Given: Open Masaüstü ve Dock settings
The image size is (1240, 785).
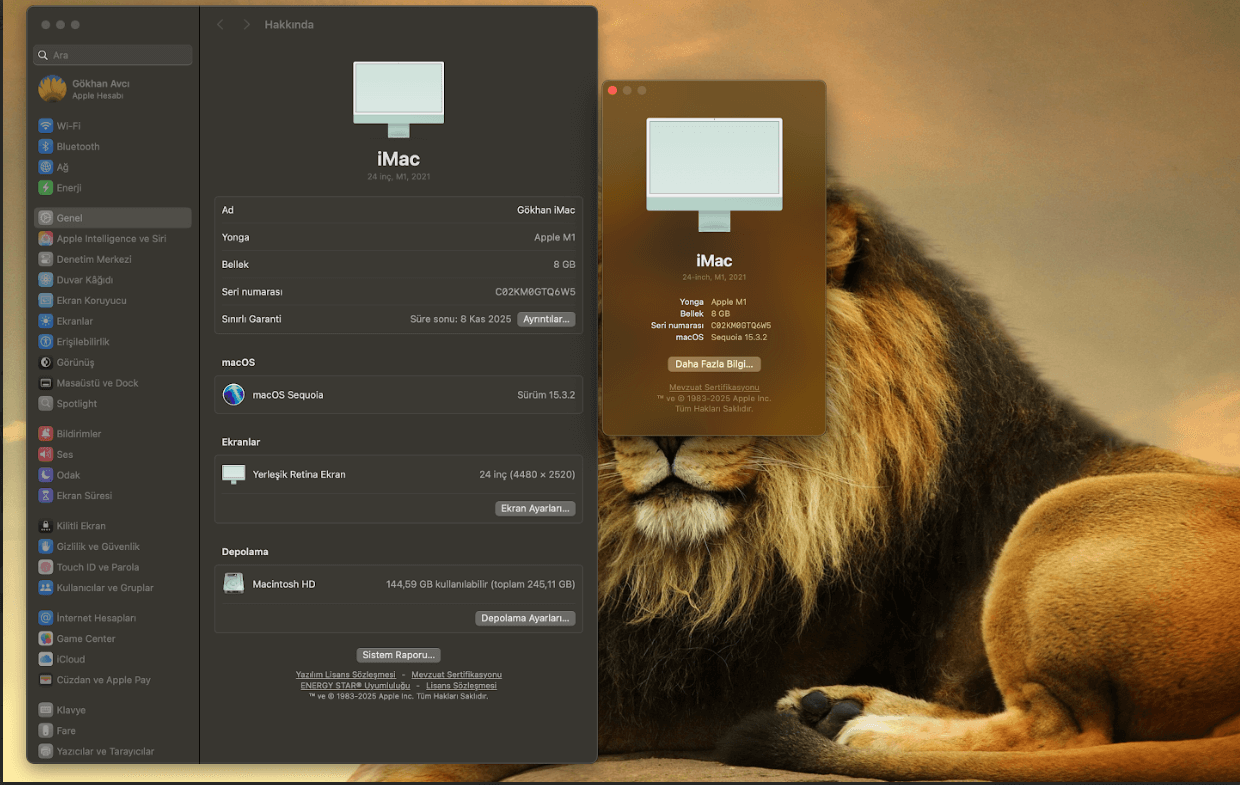Looking at the screenshot, I should 113,383.
